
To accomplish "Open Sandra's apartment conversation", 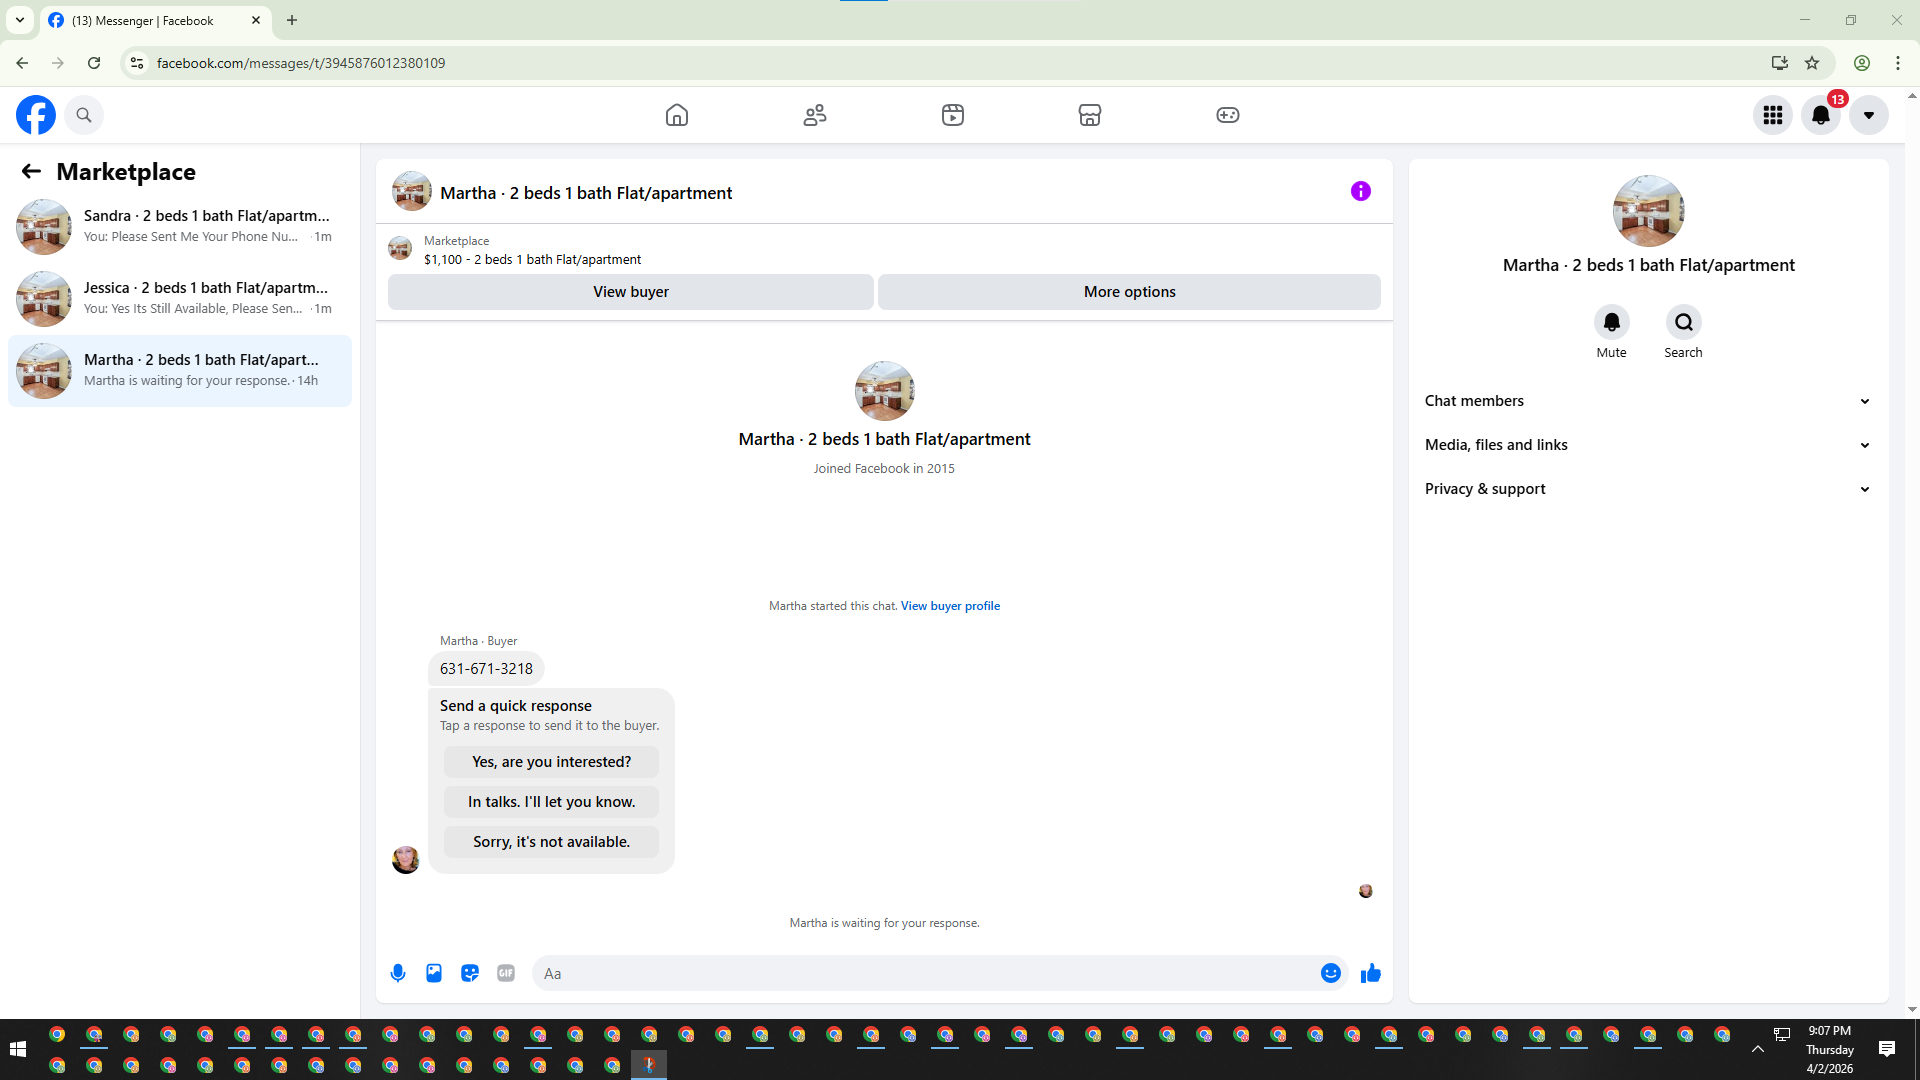I will (x=180, y=226).
